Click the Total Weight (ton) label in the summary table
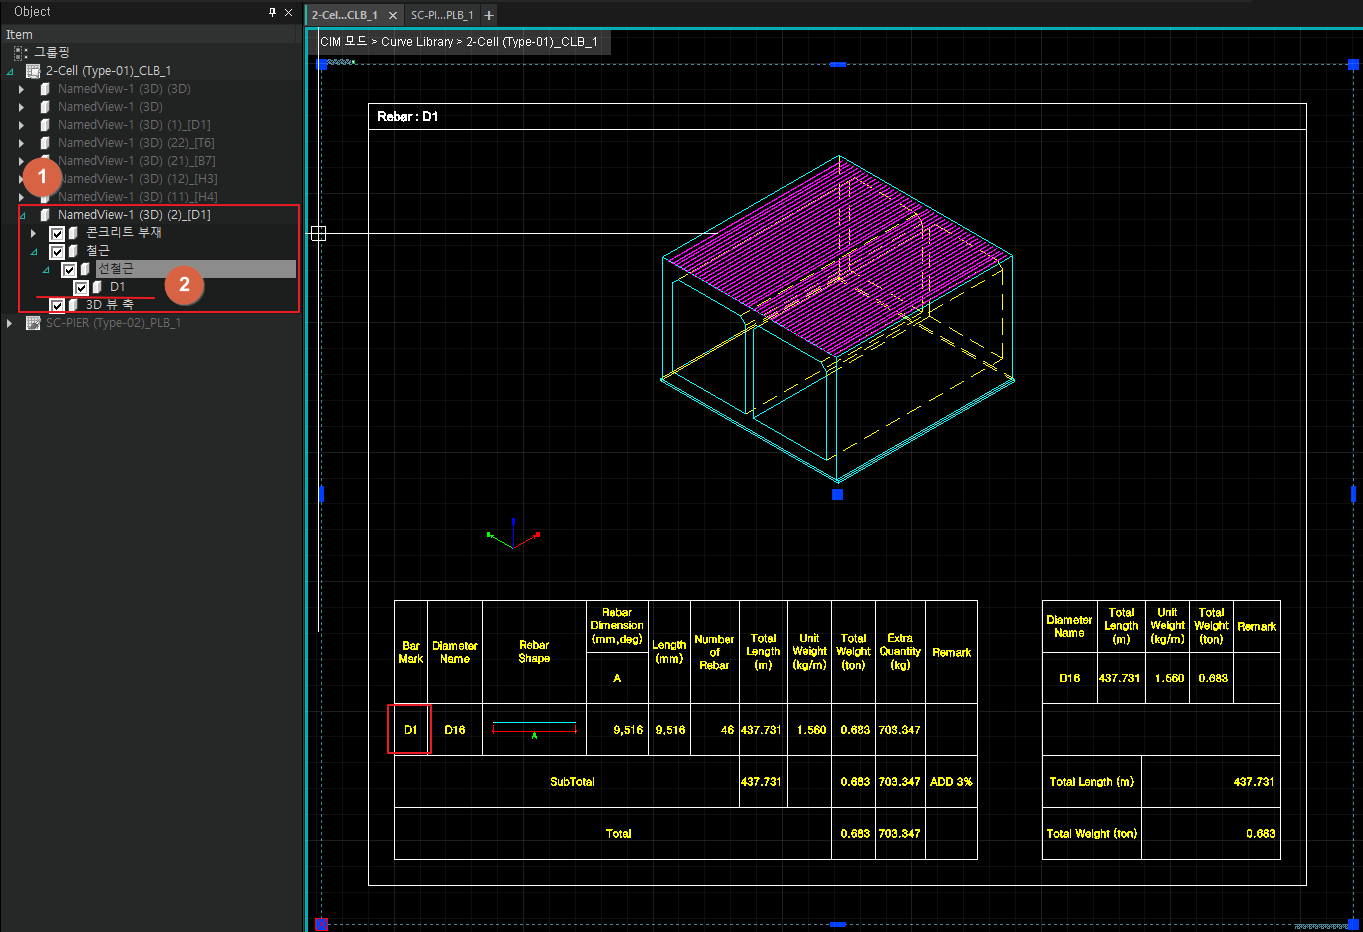The image size is (1363, 932). 1091,834
